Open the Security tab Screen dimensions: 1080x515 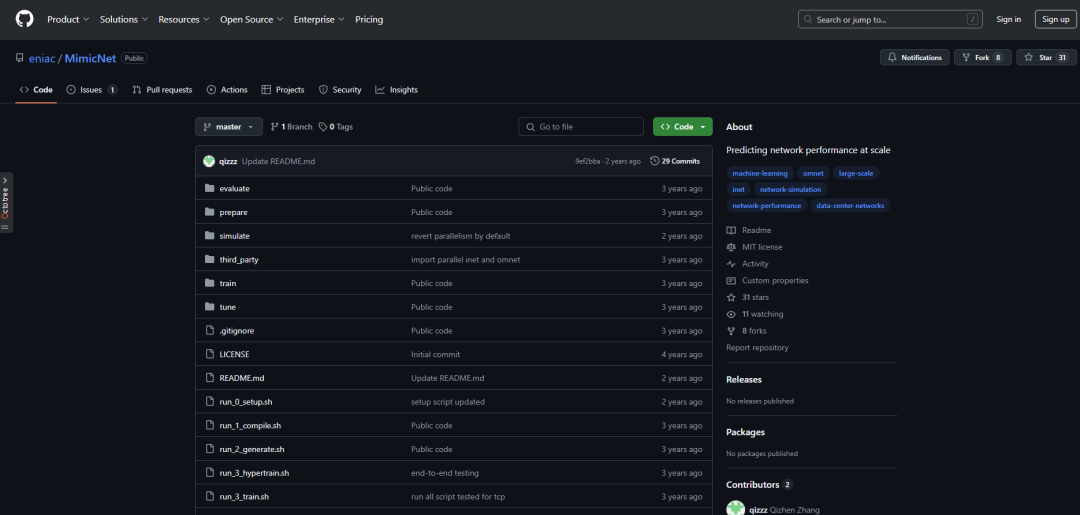(x=340, y=90)
